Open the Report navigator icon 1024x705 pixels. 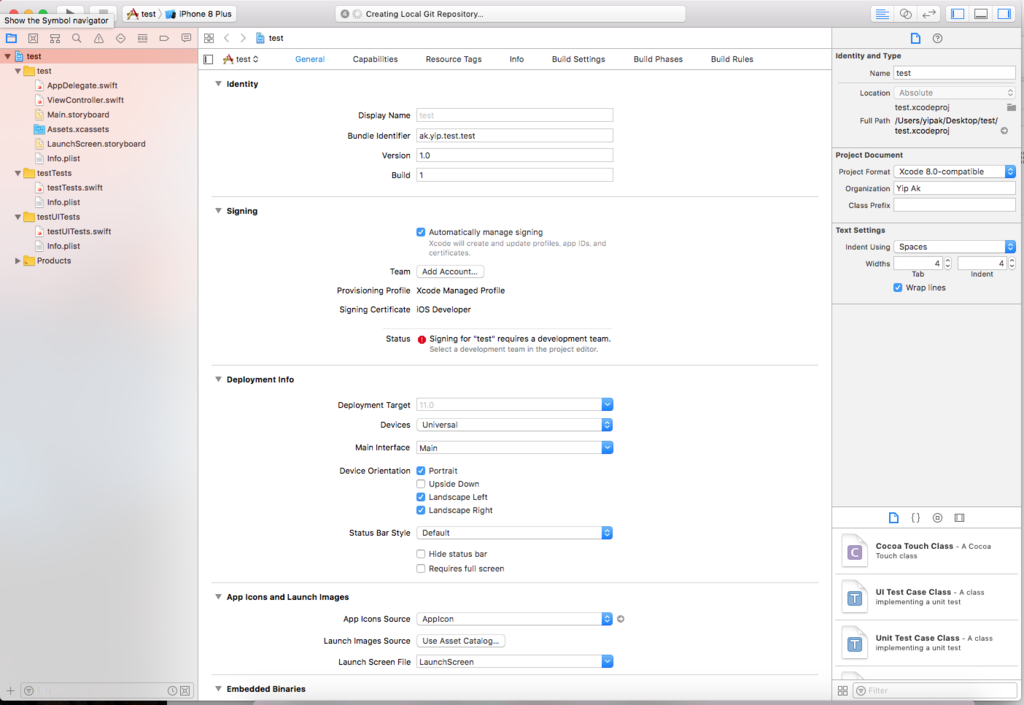coord(186,39)
